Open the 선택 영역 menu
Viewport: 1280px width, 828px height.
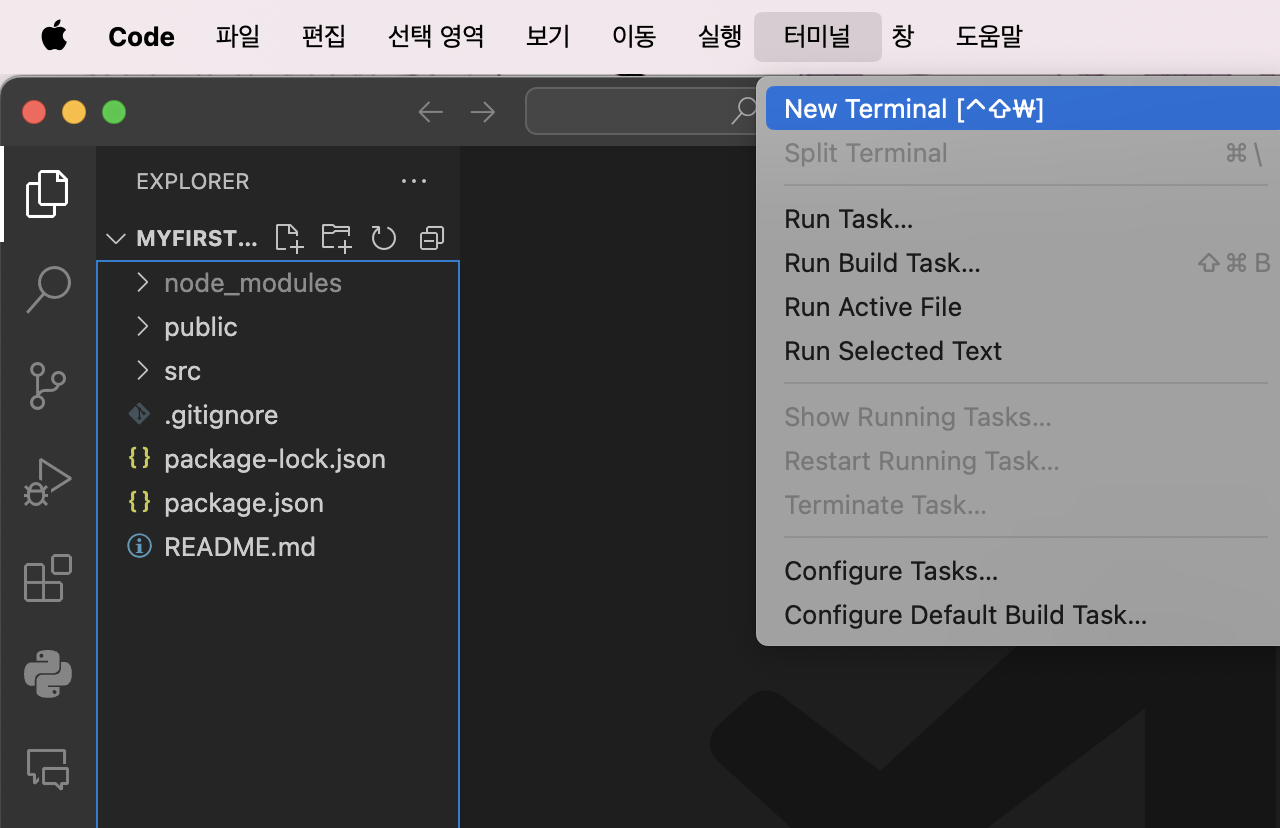[x=436, y=37]
